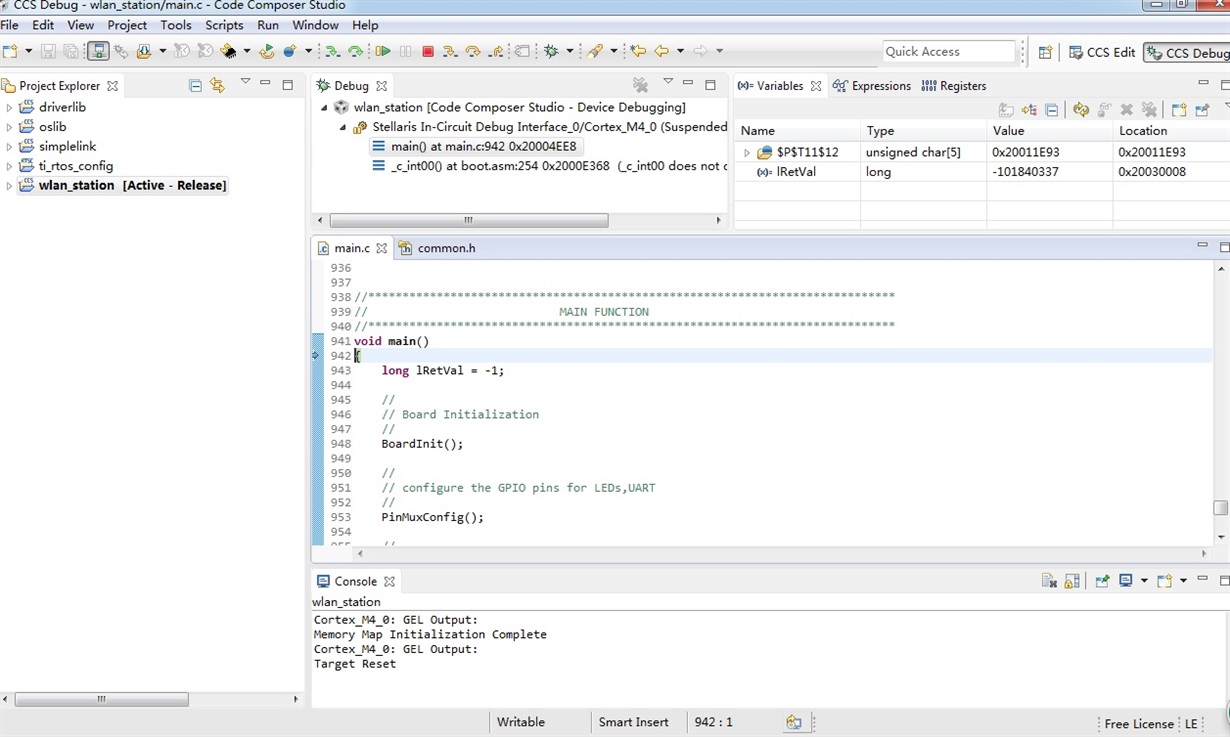Image resolution: width=1230 pixels, height=737 pixels.
Task: Click the green bug Debug toolbar icon
Action: pos(551,52)
